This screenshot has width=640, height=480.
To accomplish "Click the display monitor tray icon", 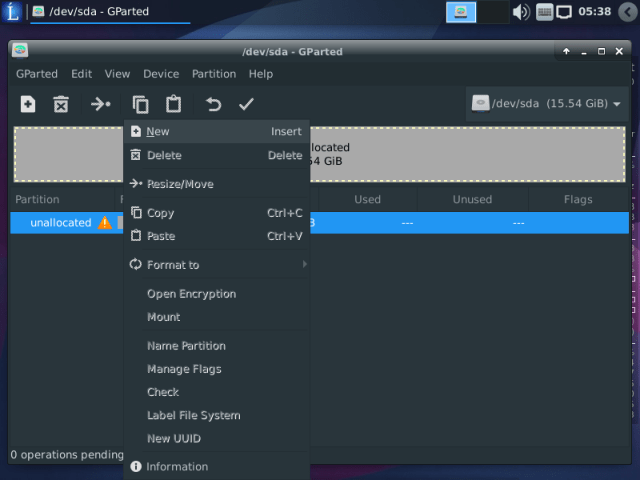I will [x=564, y=12].
